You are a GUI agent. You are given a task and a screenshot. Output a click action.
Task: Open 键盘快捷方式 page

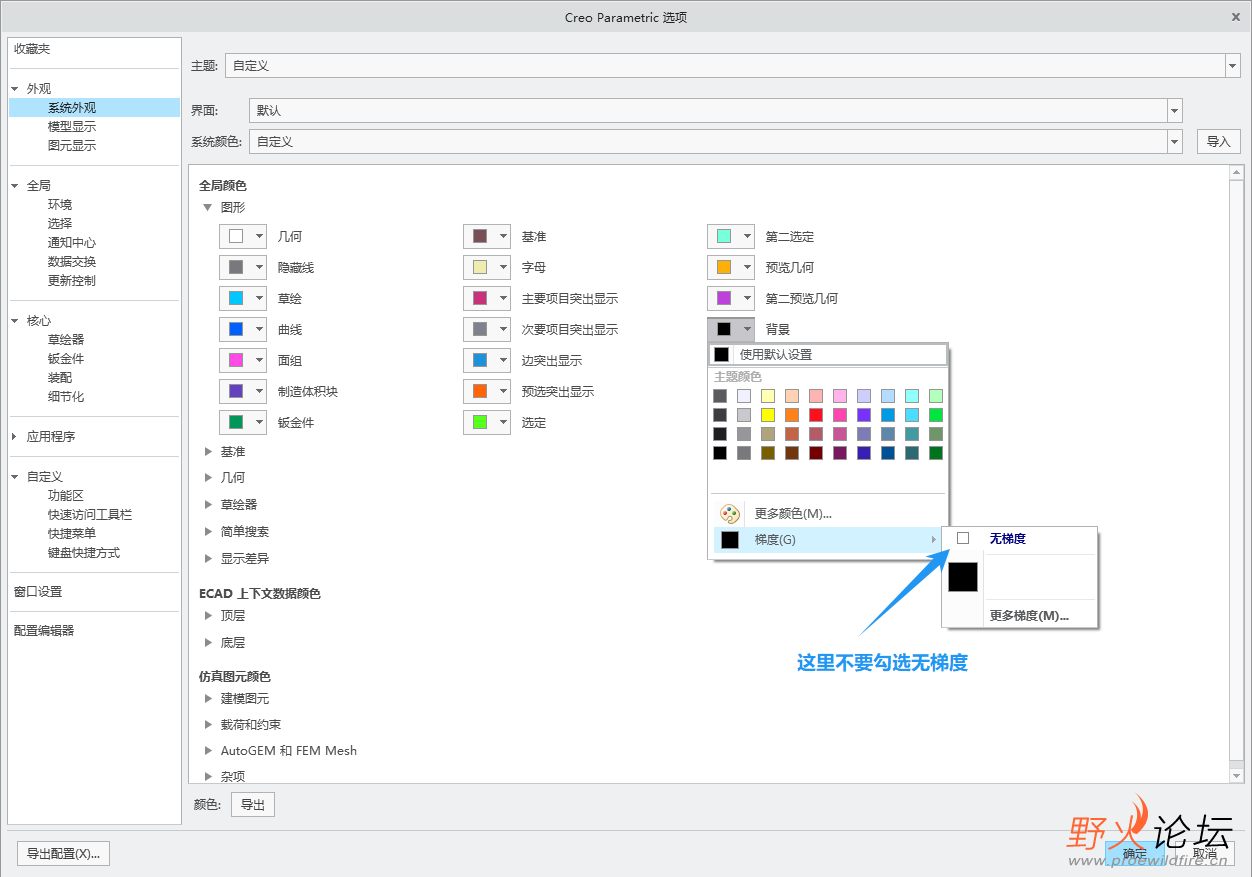click(x=84, y=553)
